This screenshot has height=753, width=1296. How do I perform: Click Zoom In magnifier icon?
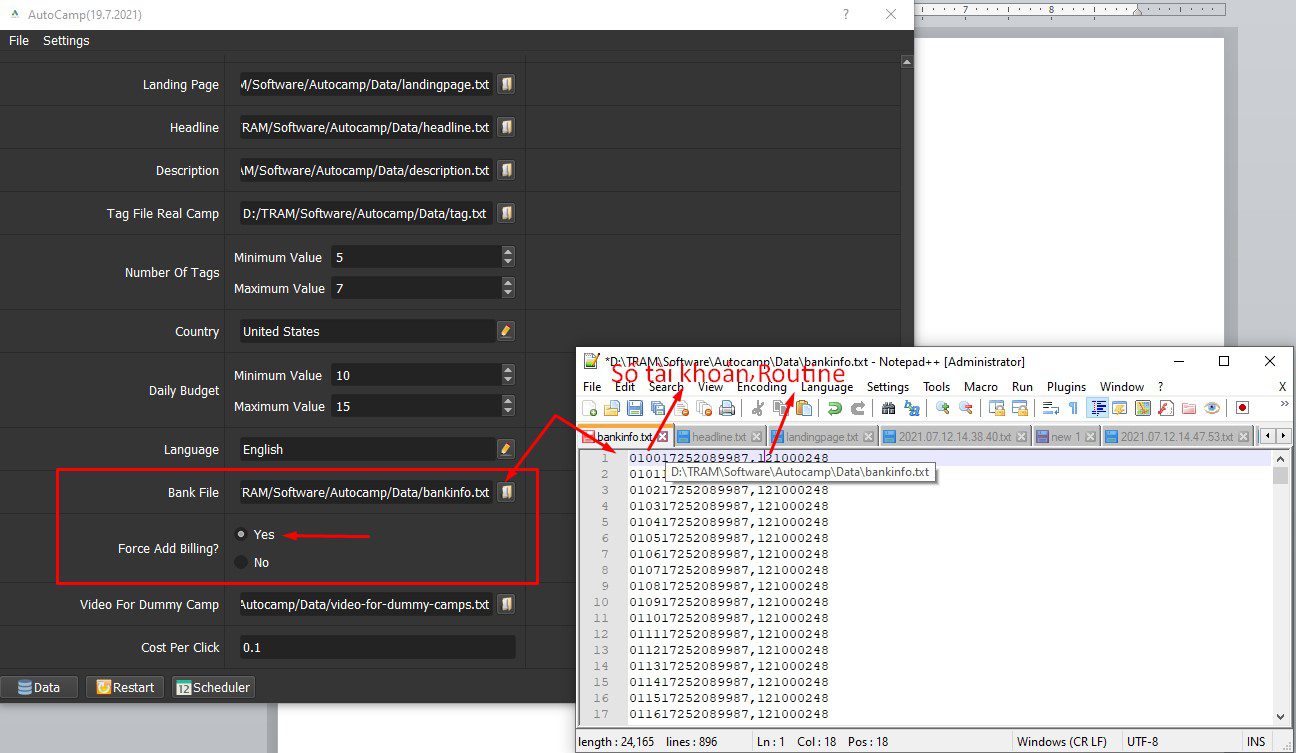pos(942,408)
